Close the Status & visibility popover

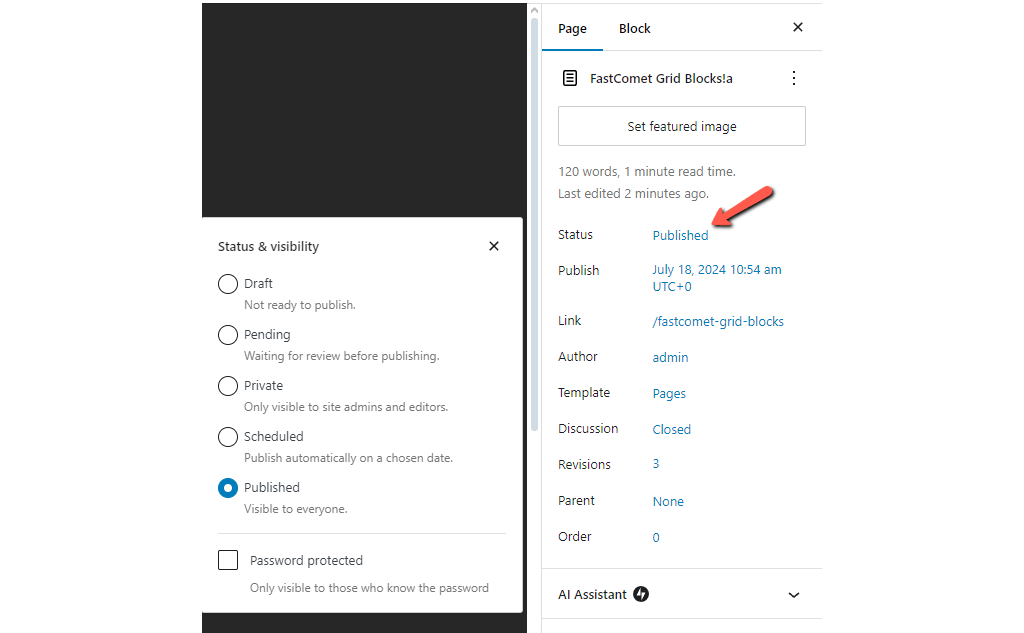coord(493,245)
